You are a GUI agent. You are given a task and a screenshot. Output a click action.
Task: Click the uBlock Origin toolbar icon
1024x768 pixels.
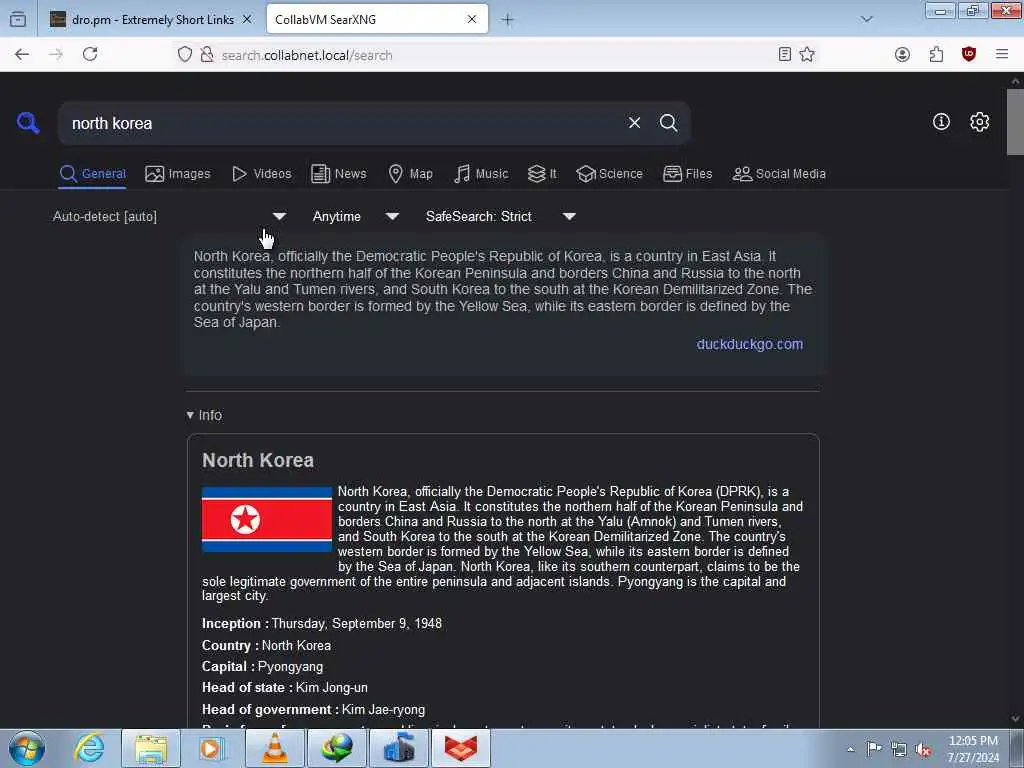969,55
